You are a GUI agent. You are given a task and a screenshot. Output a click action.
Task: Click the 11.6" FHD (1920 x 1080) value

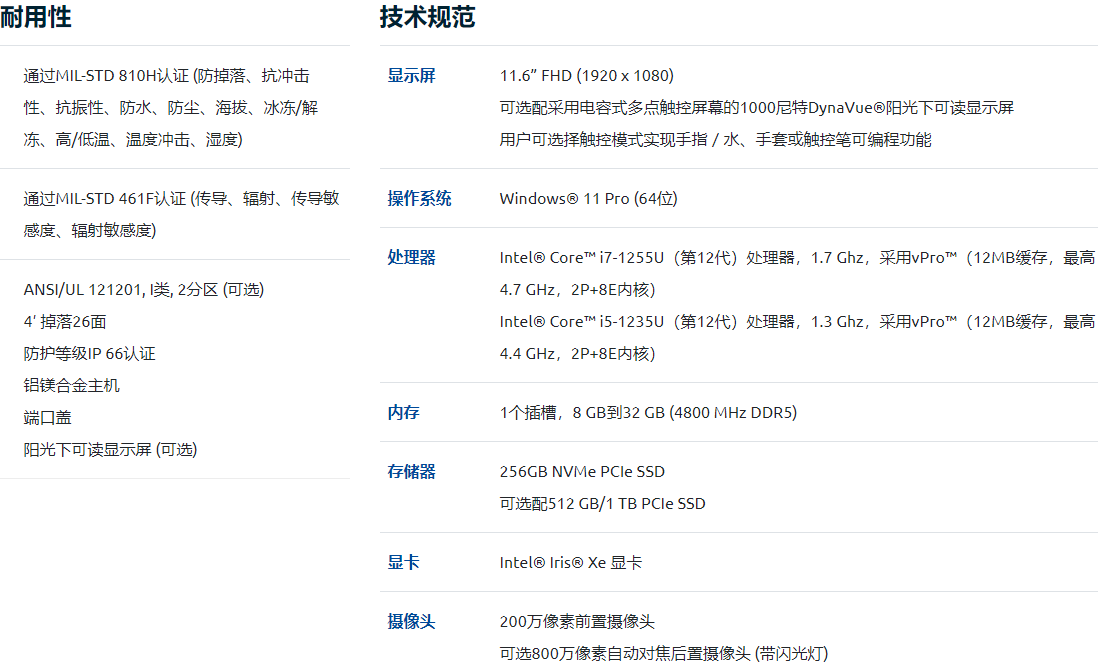click(x=587, y=76)
